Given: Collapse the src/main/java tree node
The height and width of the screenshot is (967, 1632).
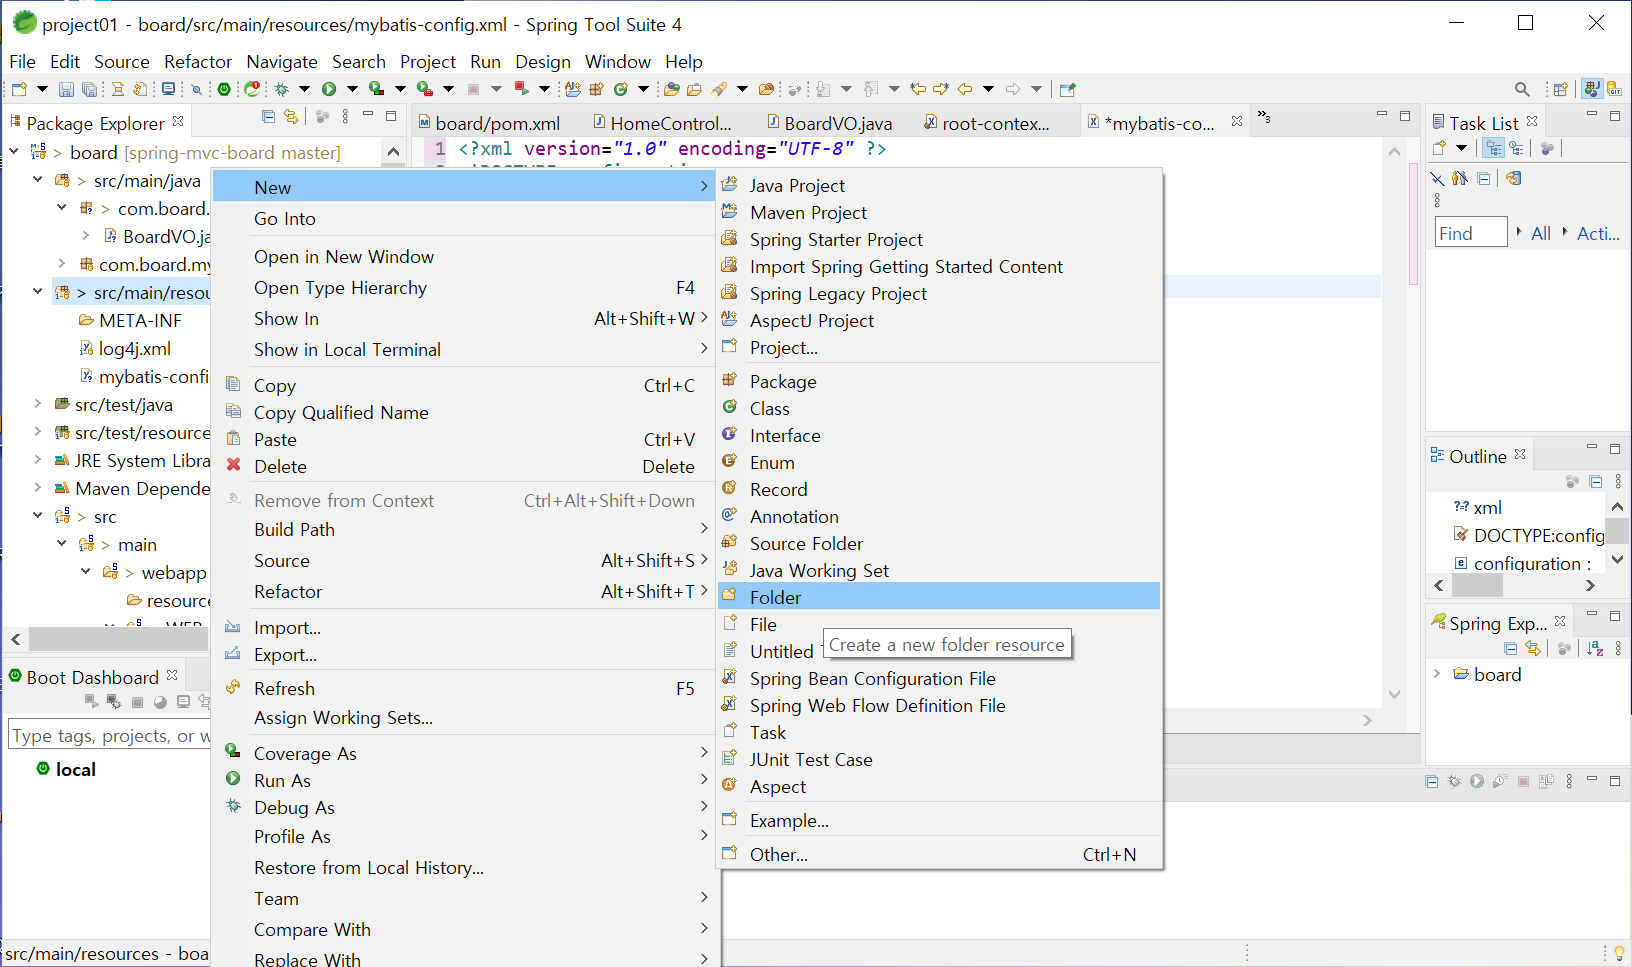Looking at the screenshot, I should 38,180.
